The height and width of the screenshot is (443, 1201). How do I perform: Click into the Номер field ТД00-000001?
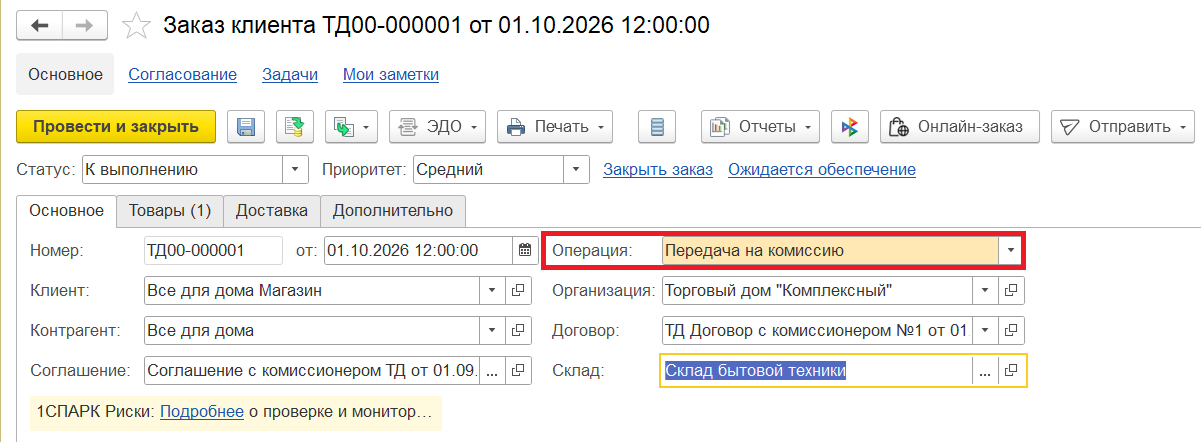click(x=214, y=250)
